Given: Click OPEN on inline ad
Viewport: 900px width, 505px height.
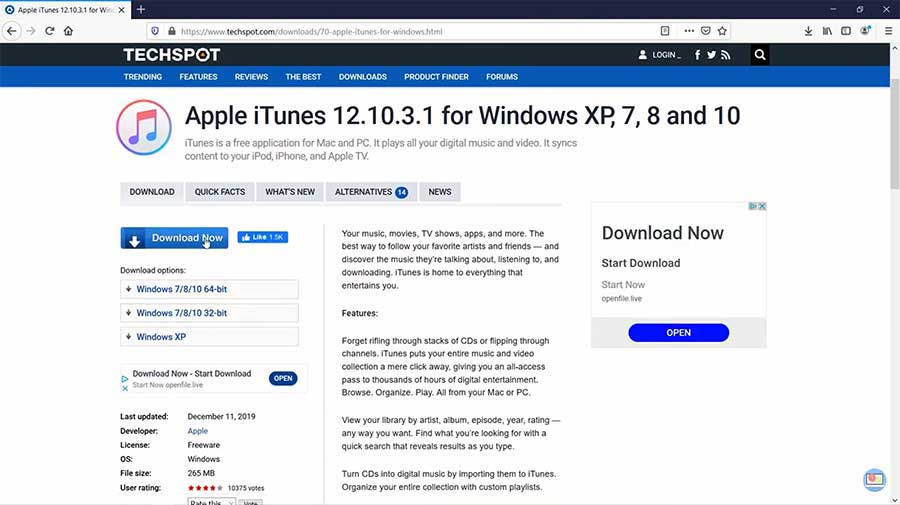Looking at the screenshot, I should (x=283, y=378).
